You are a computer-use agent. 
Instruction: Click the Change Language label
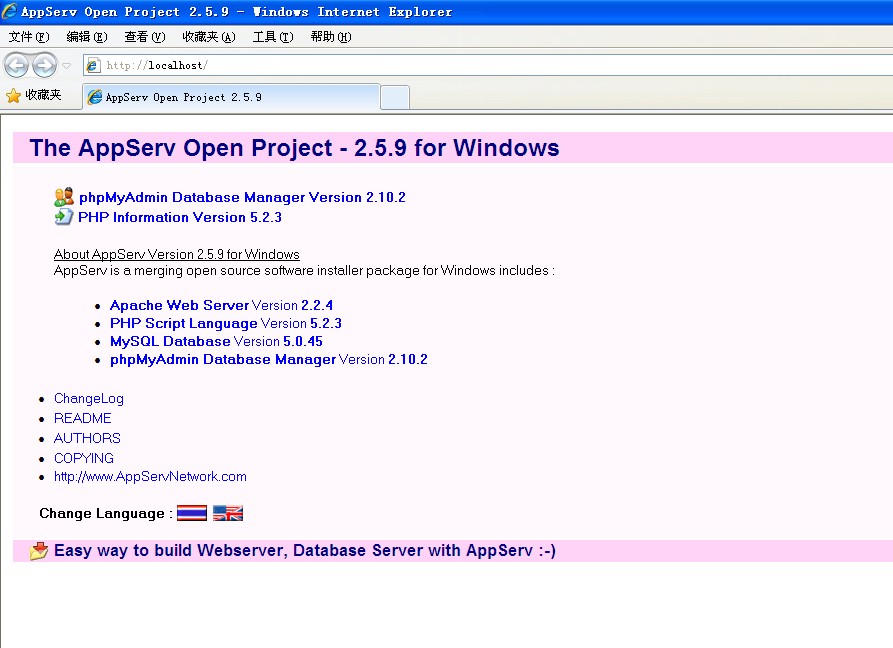point(106,514)
